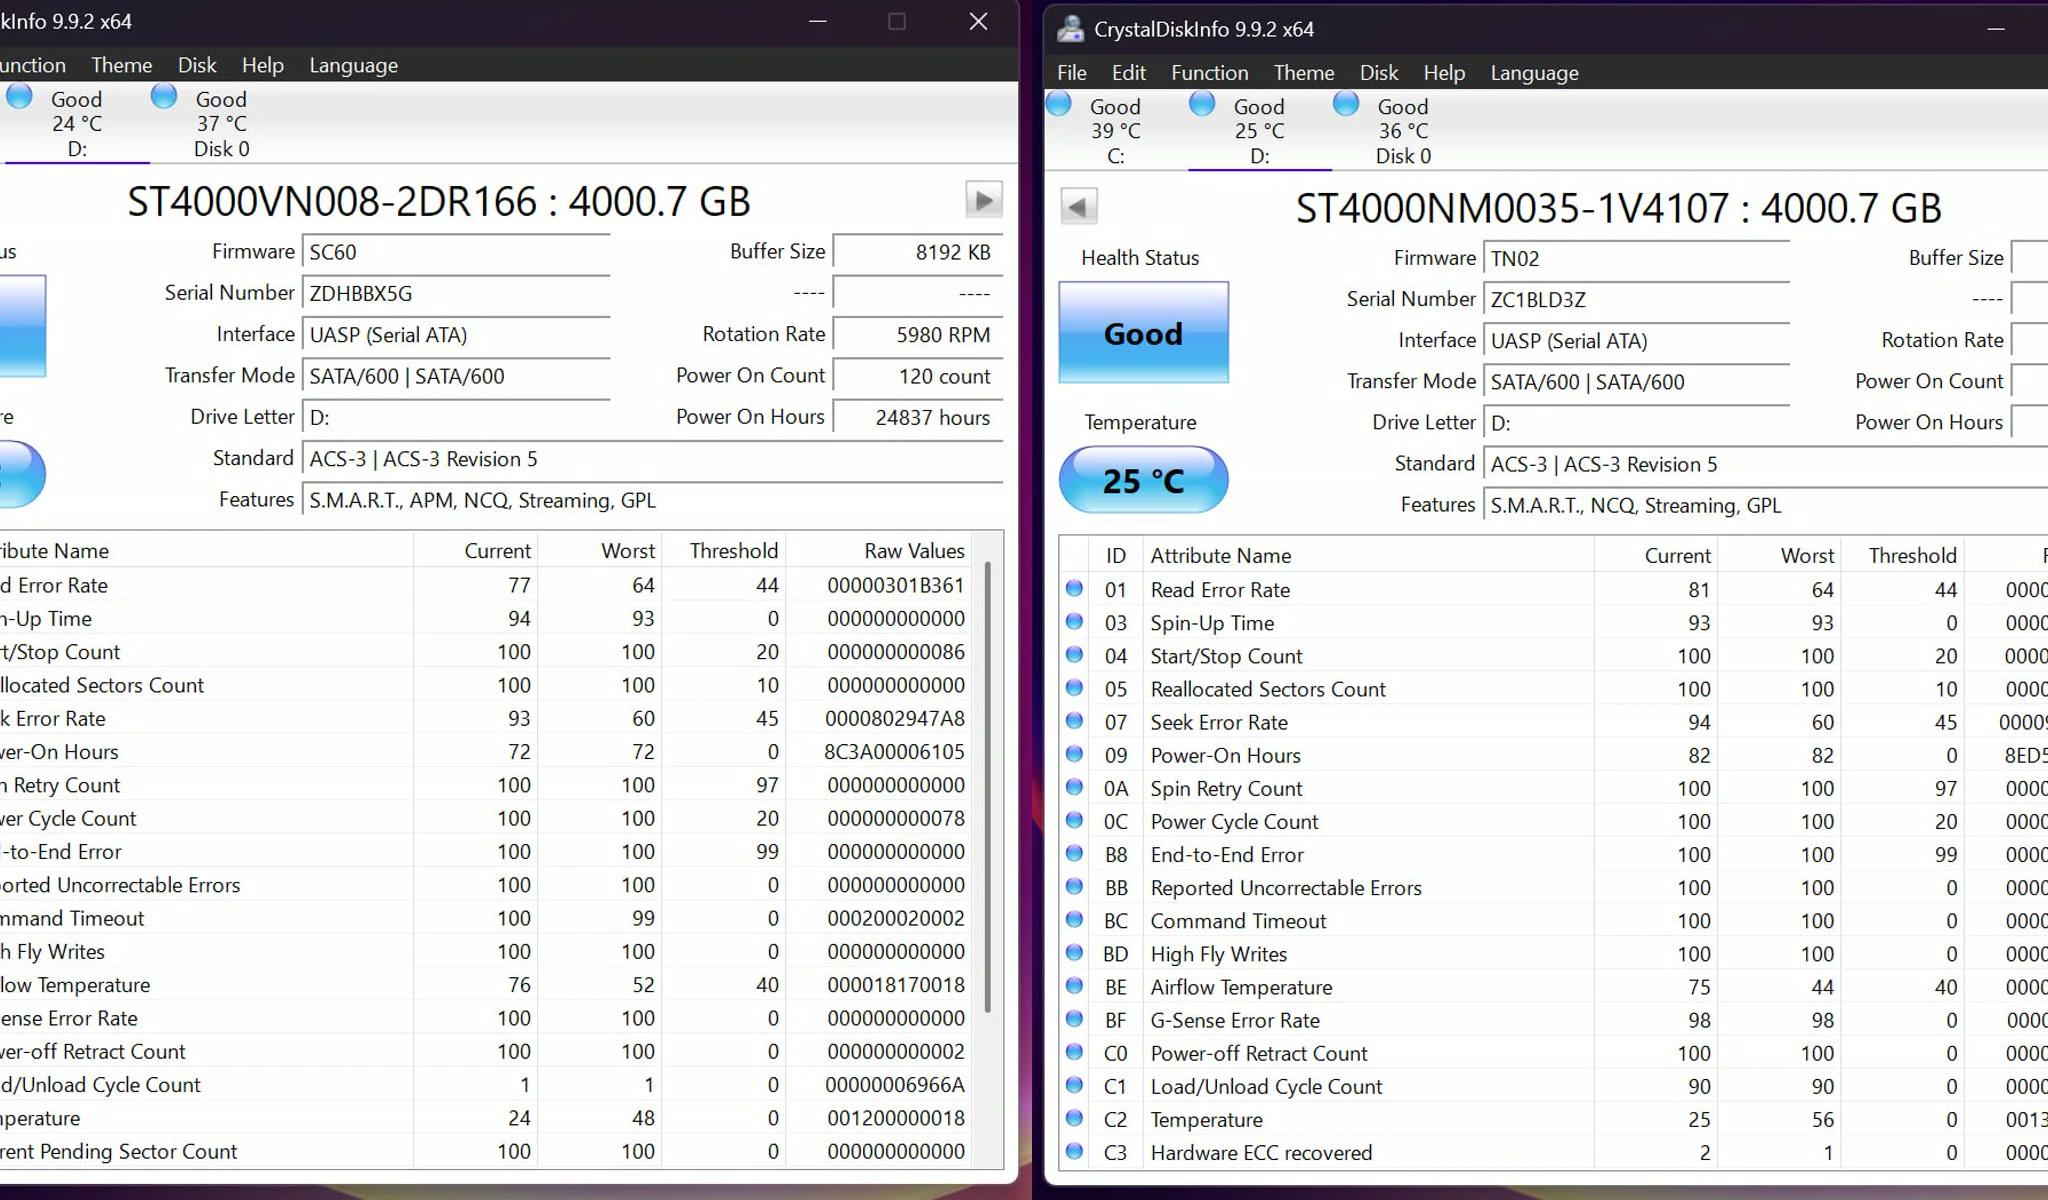
Task: Click status dot for Hardware ECC recovered row
Action: pos(1074,1151)
